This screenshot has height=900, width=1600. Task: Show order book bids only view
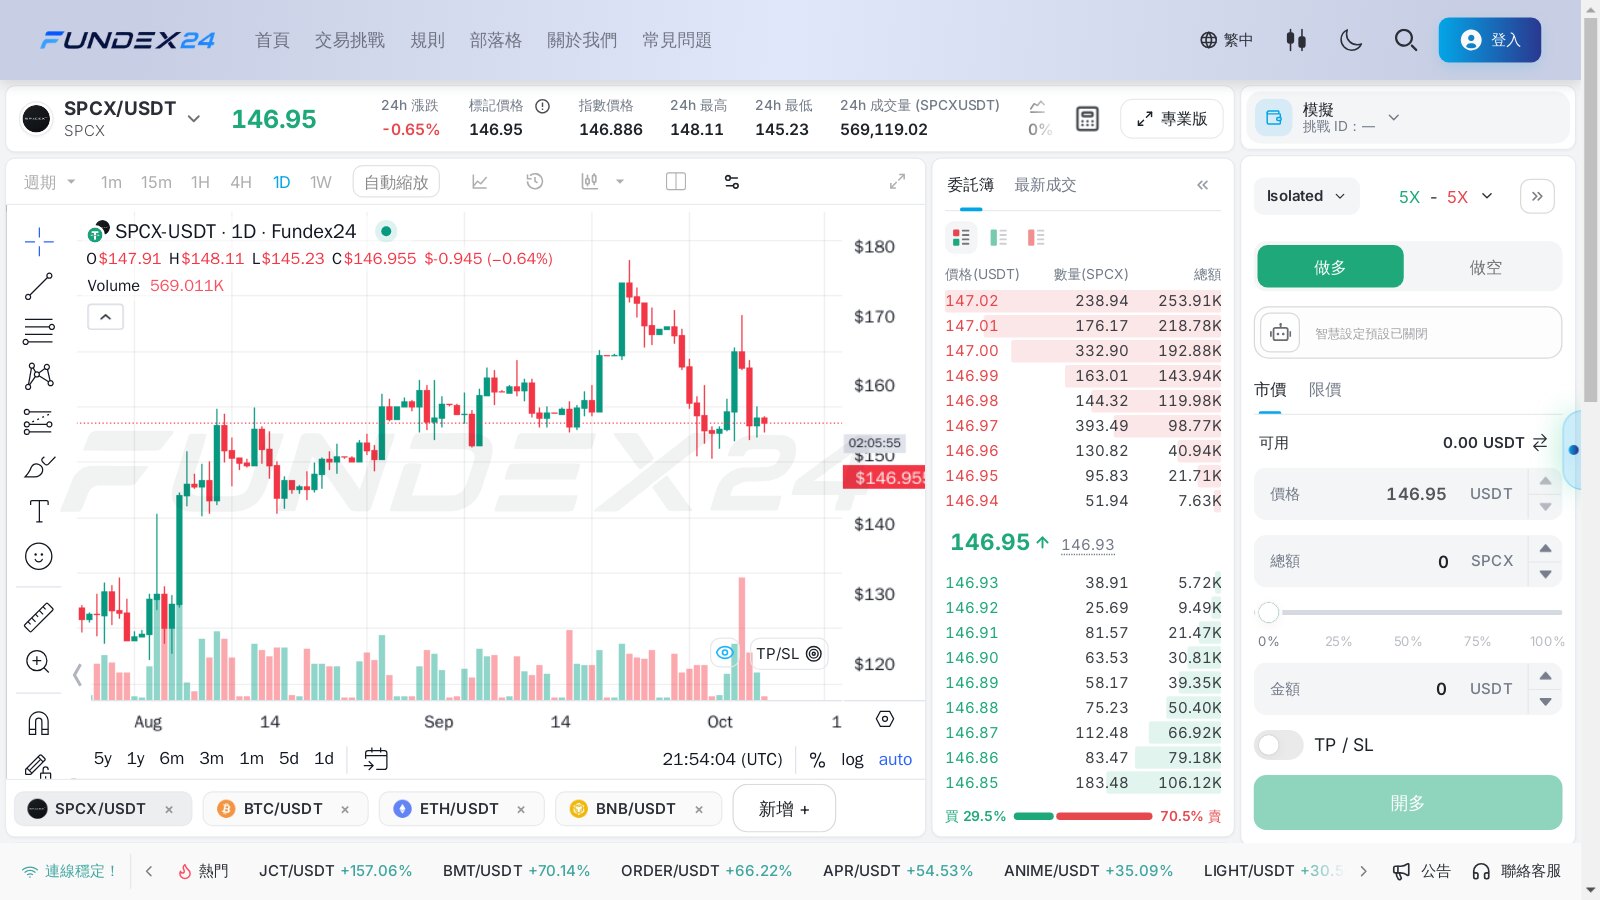click(998, 237)
